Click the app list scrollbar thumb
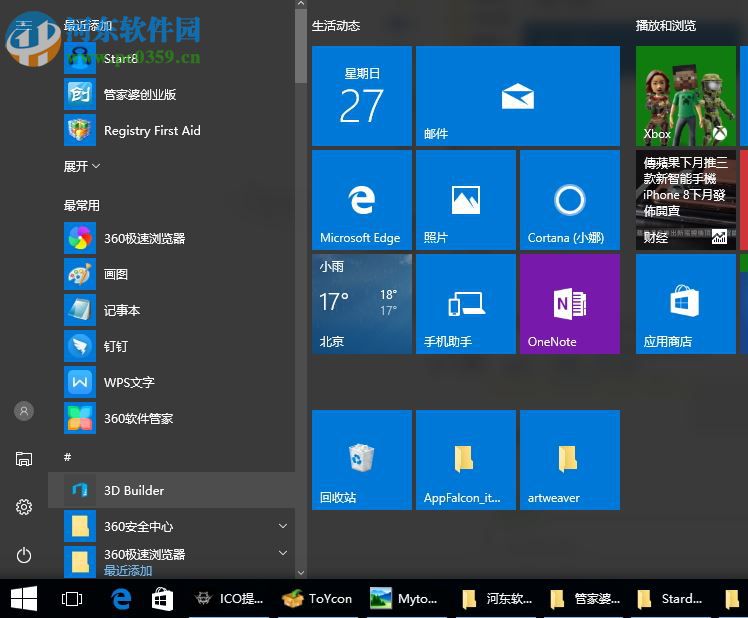Viewport: 748px width, 618px height. 301,46
